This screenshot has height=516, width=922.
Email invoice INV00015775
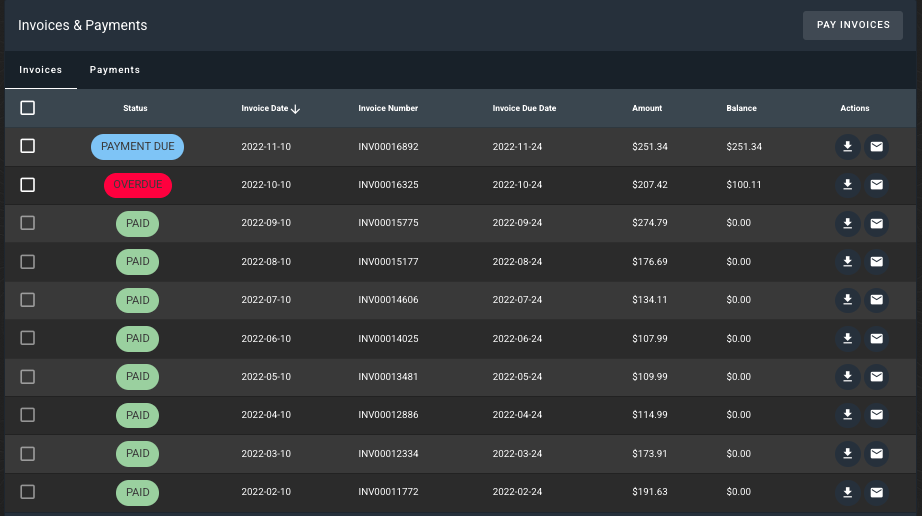pyautogui.click(x=876, y=223)
